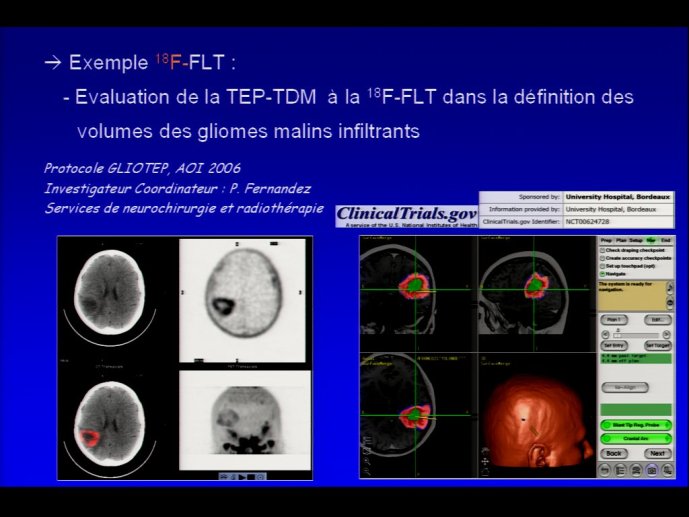Click the Set Target button
The width and height of the screenshot is (689, 517).
(x=658, y=346)
